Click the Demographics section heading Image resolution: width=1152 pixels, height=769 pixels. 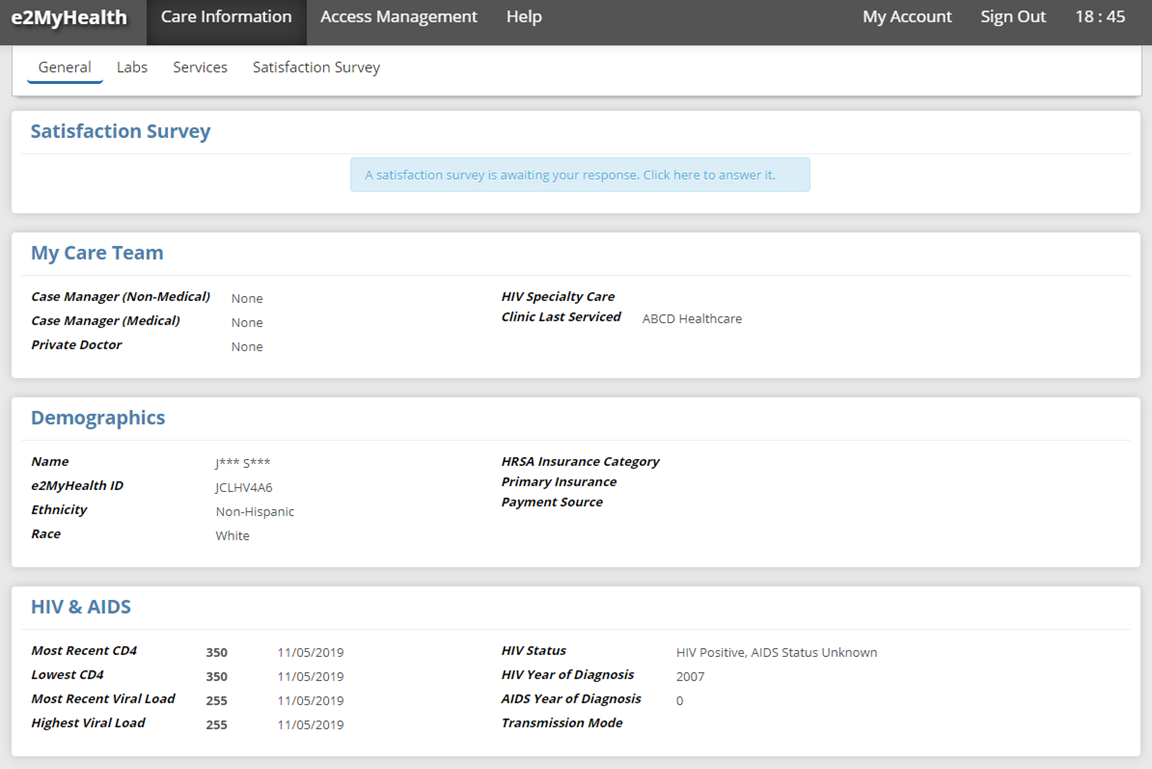click(98, 418)
